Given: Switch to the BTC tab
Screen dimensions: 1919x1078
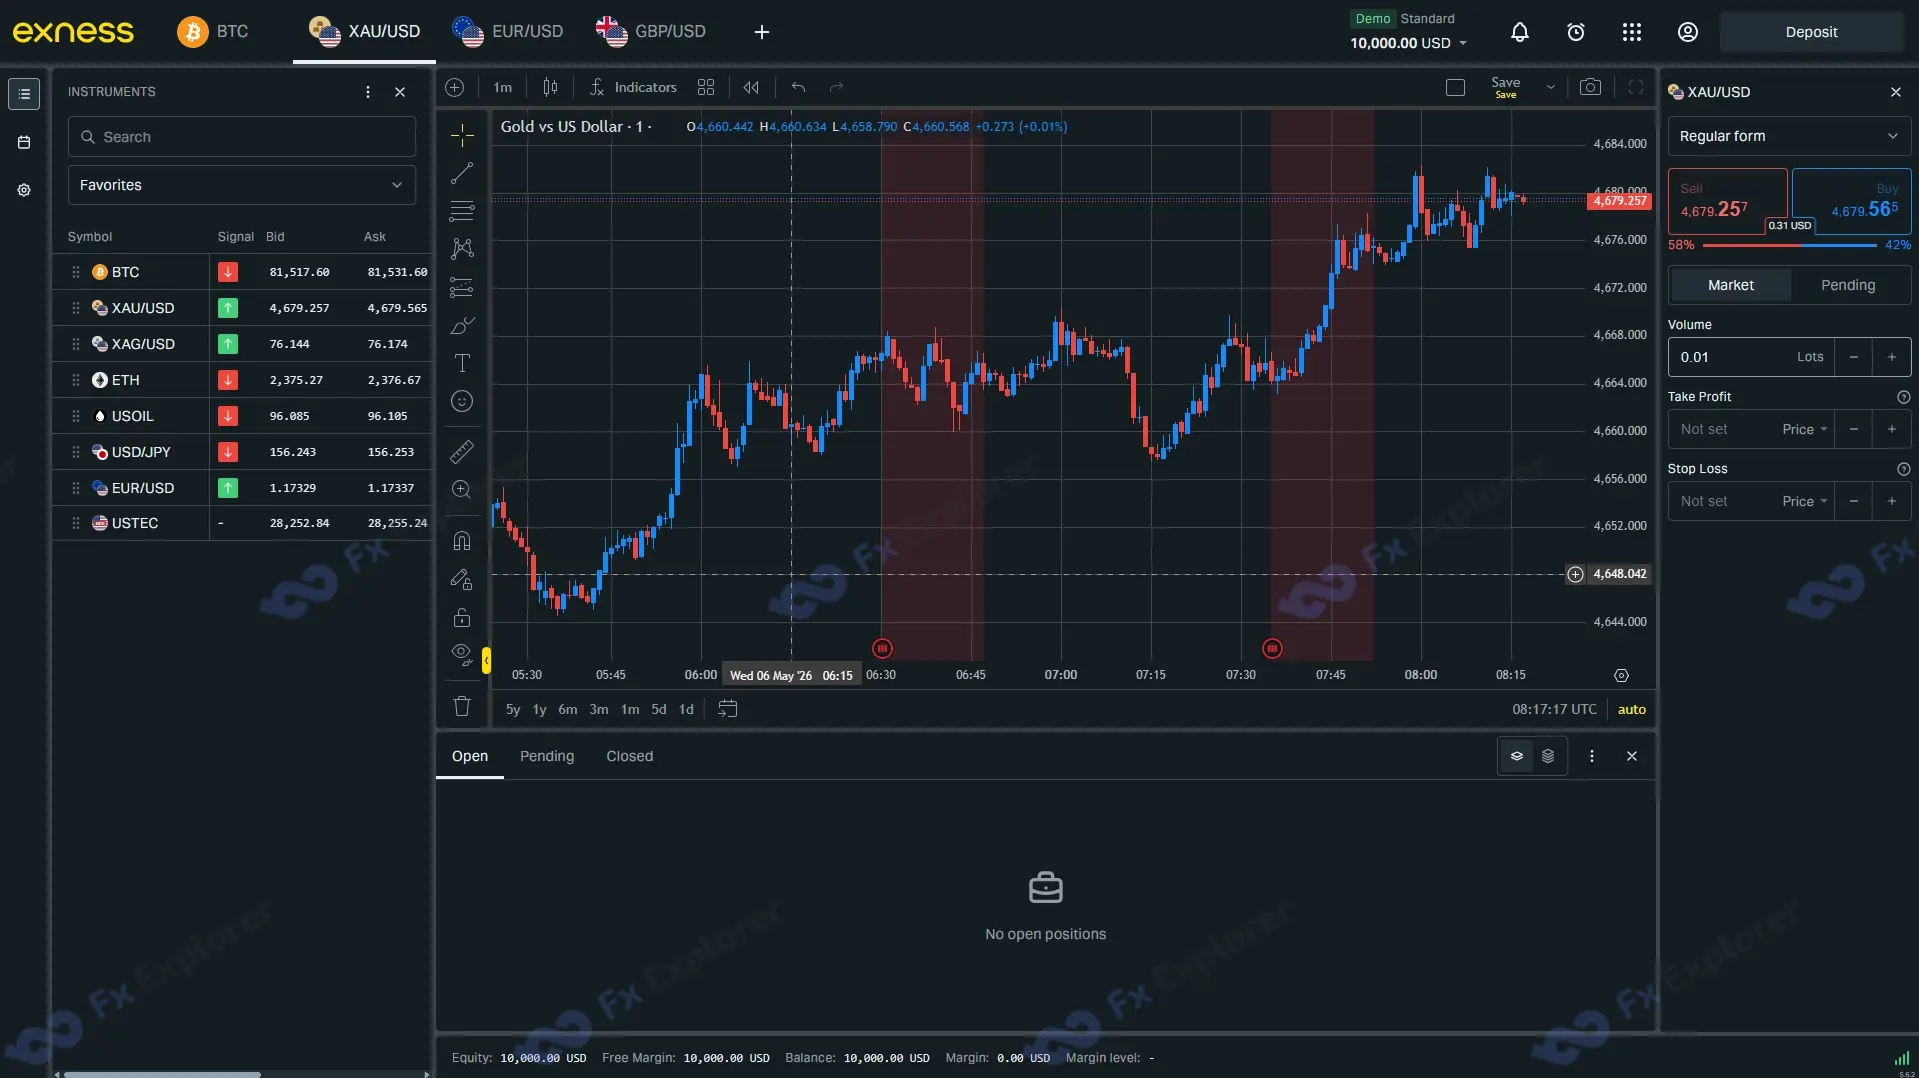Looking at the screenshot, I should pos(213,32).
